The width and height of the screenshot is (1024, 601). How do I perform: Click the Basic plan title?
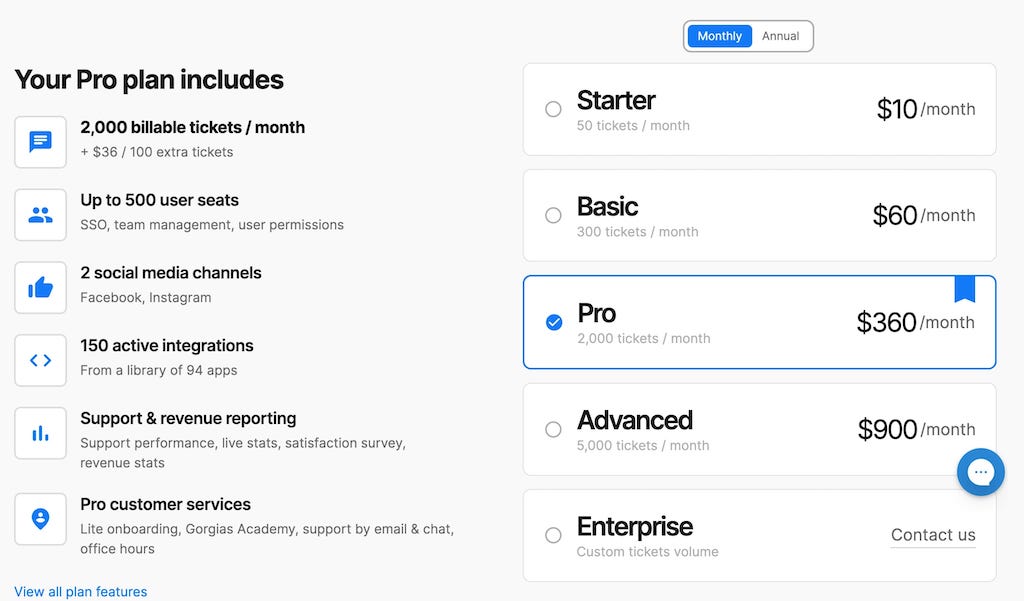coord(607,206)
